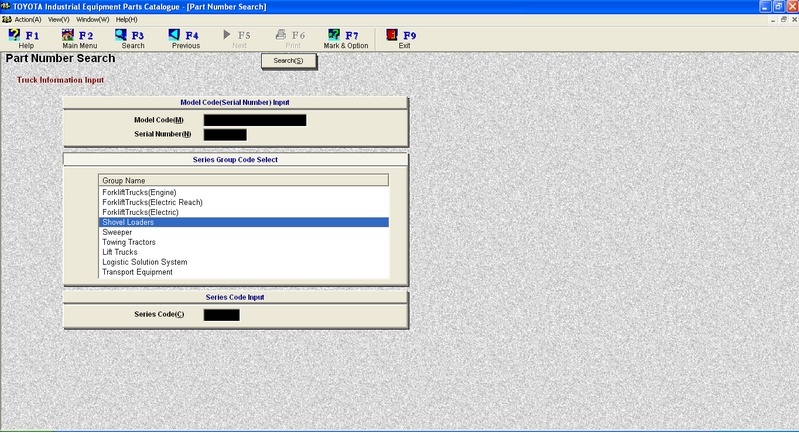
Task: Open the Action(A) menu
Action: click(28, 19)
